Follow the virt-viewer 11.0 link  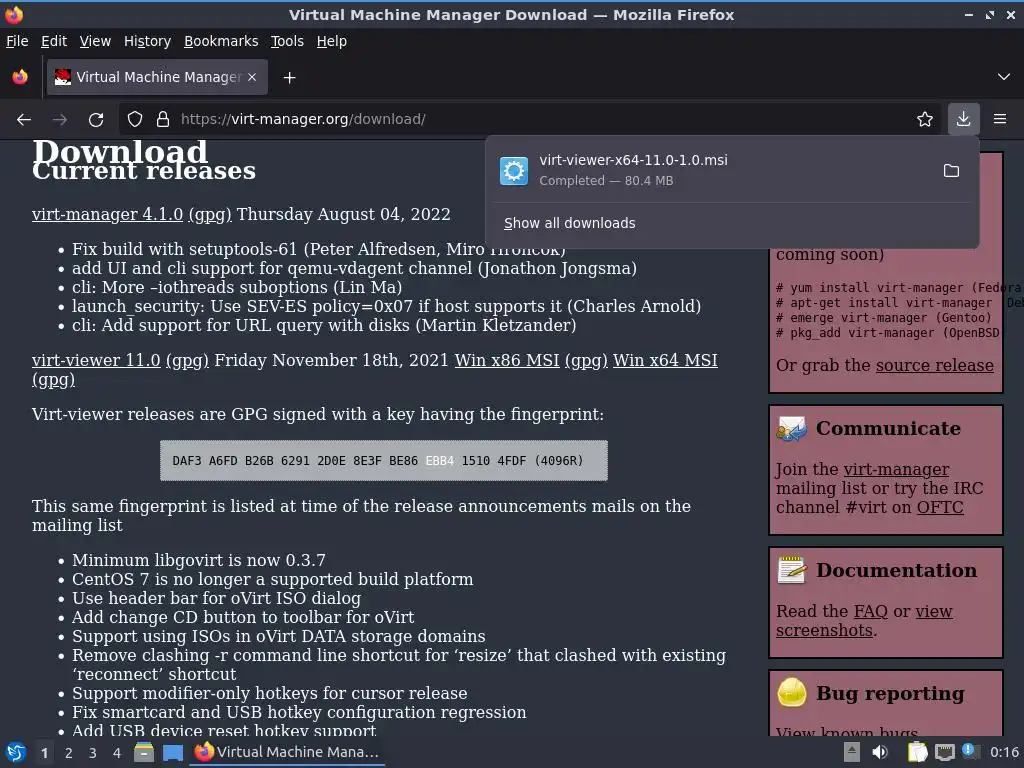pyautogui.click(x=96, y=360)
